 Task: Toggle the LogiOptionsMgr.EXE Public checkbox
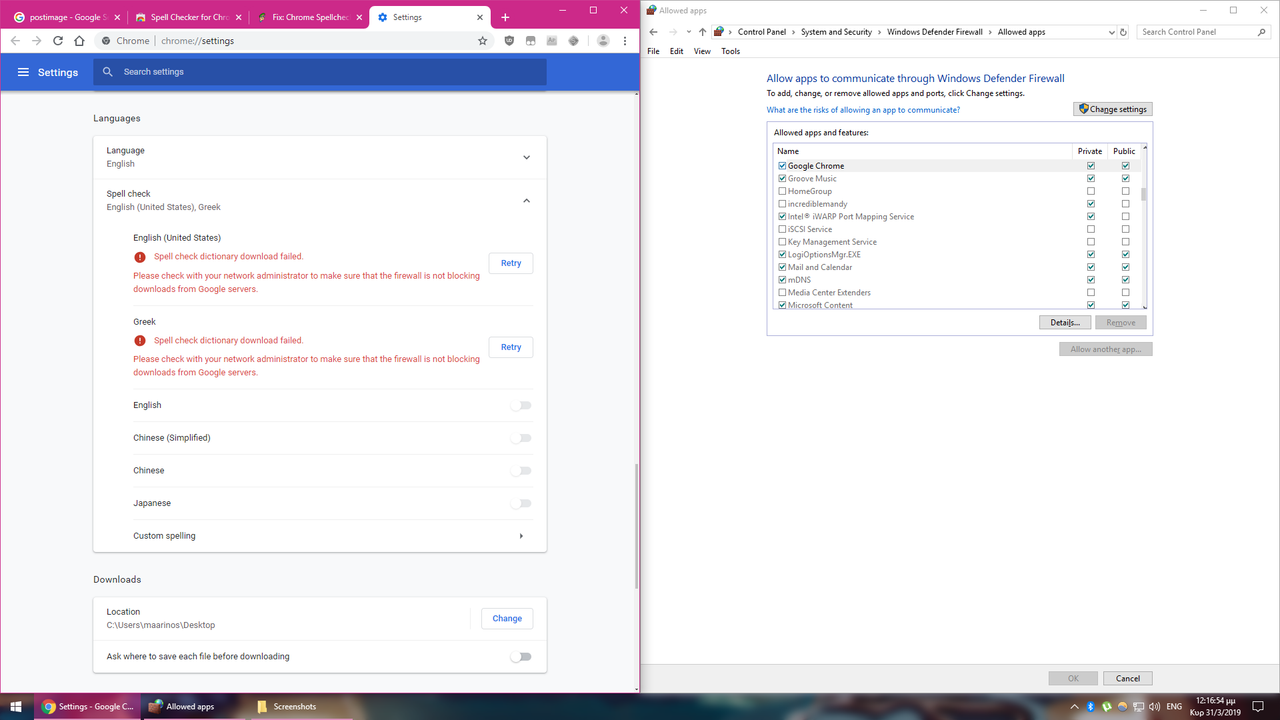tap(1125, 255)
